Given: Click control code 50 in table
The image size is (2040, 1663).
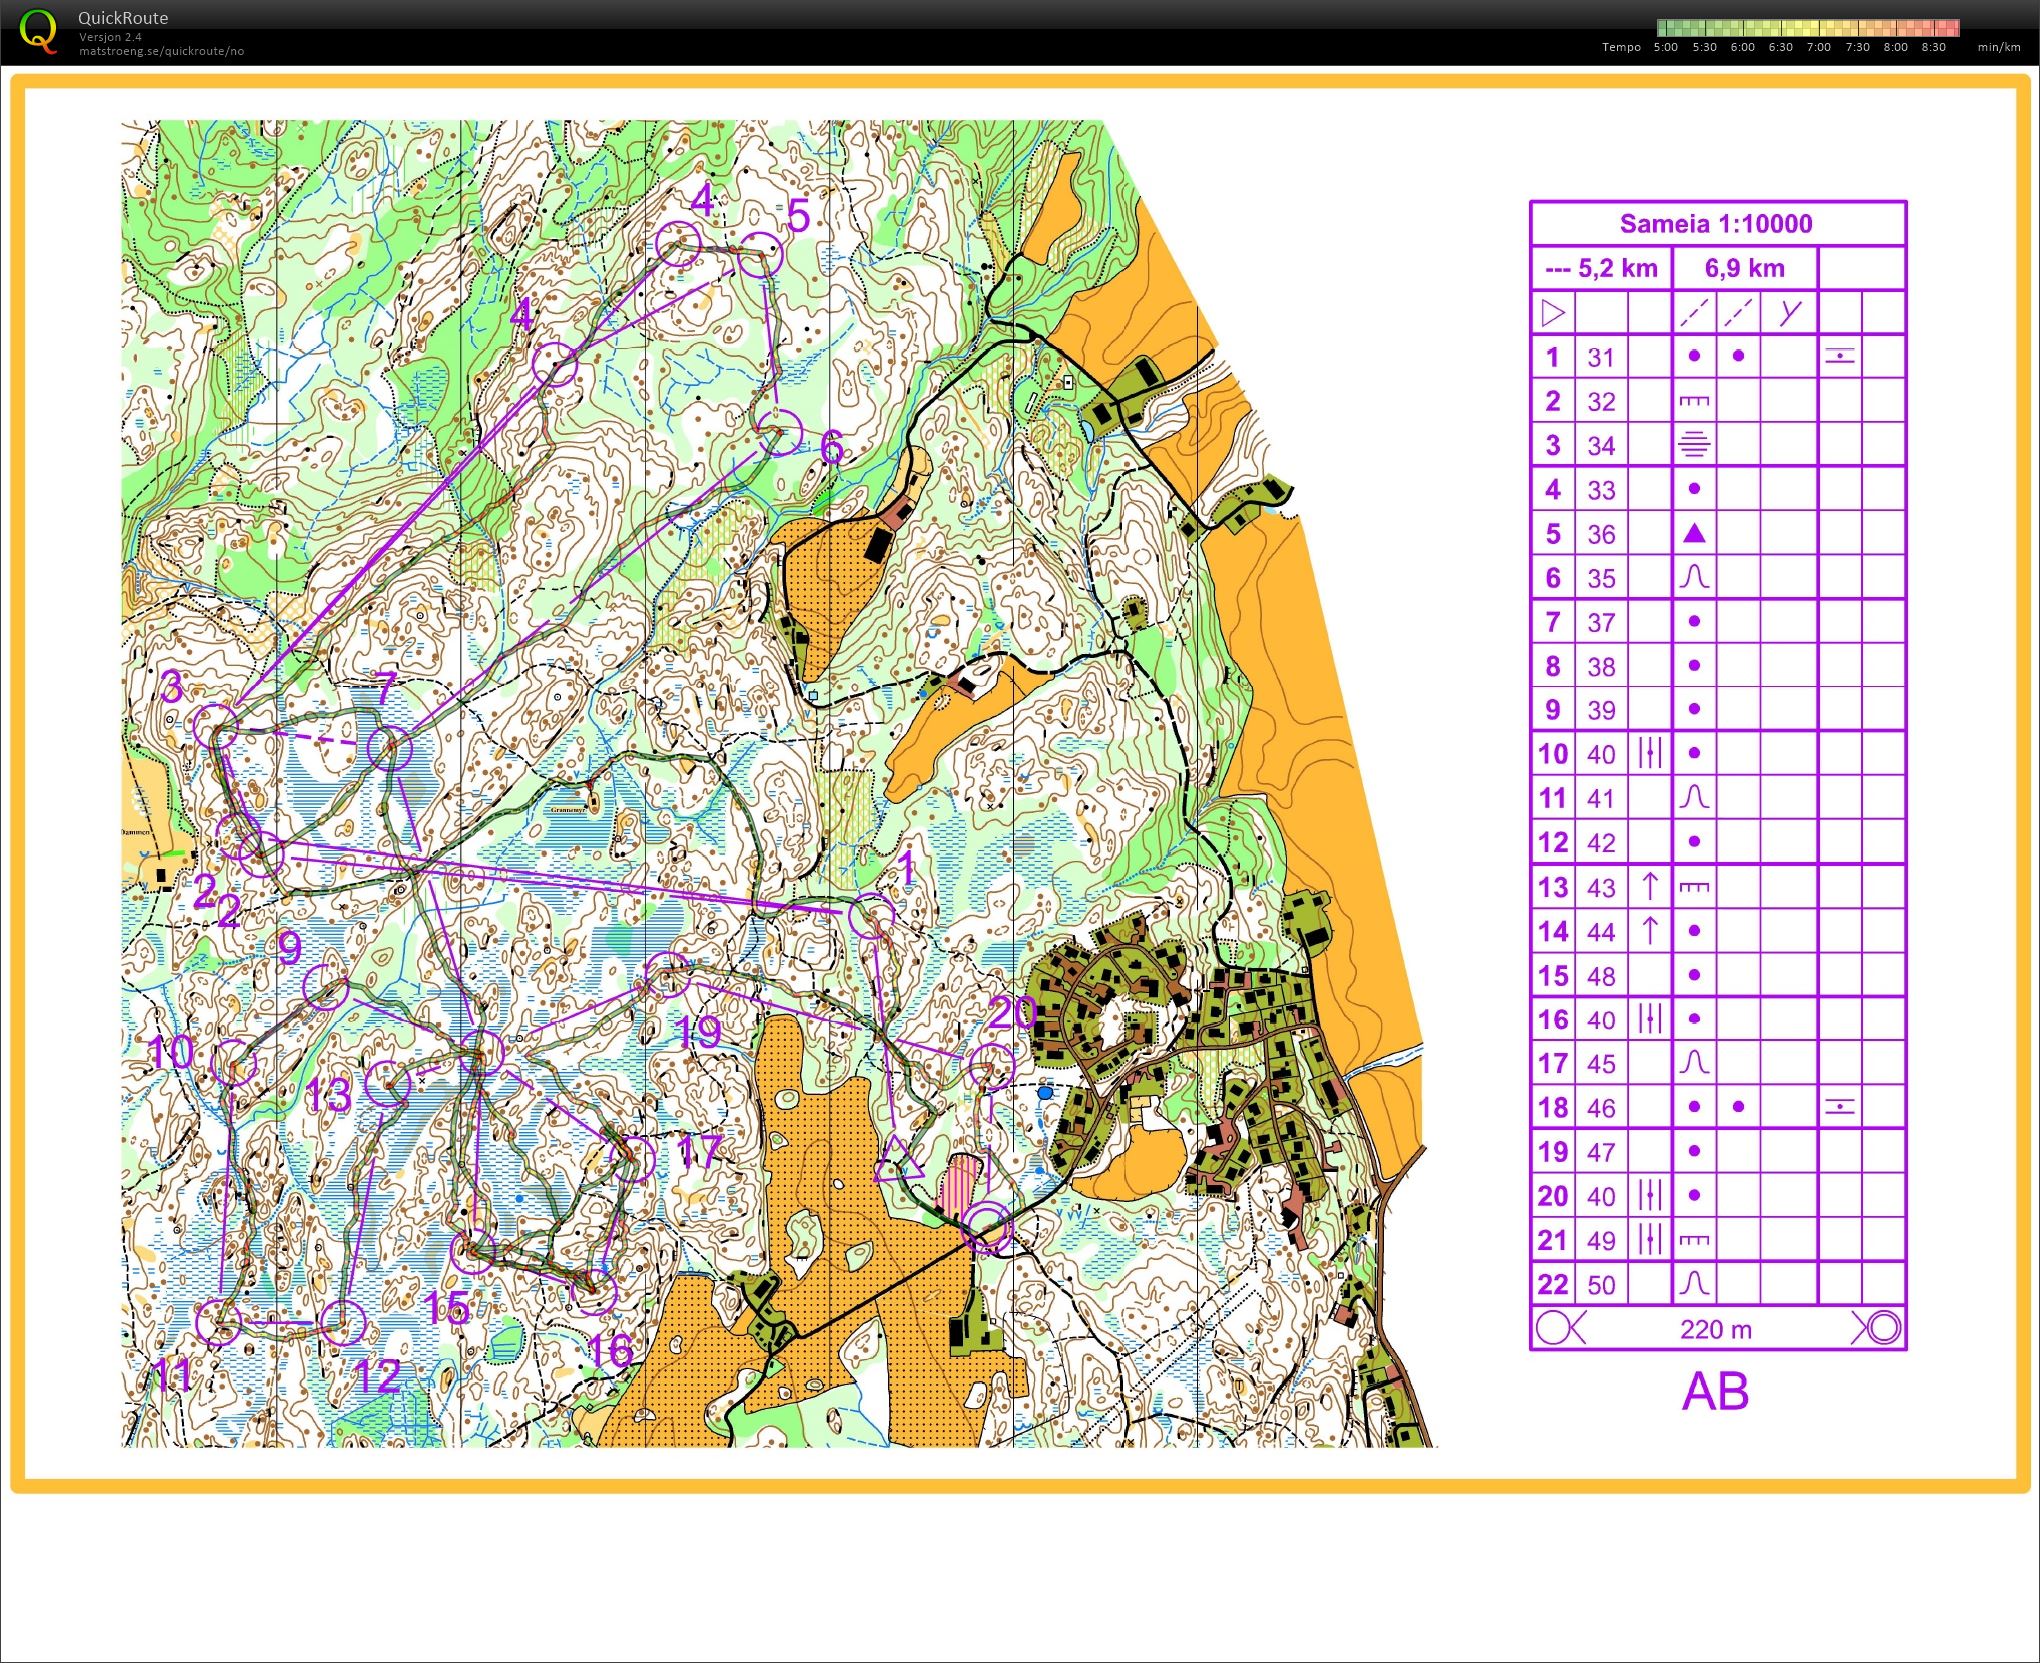Looking at the screenshot, I should tap(1601, 1285).
